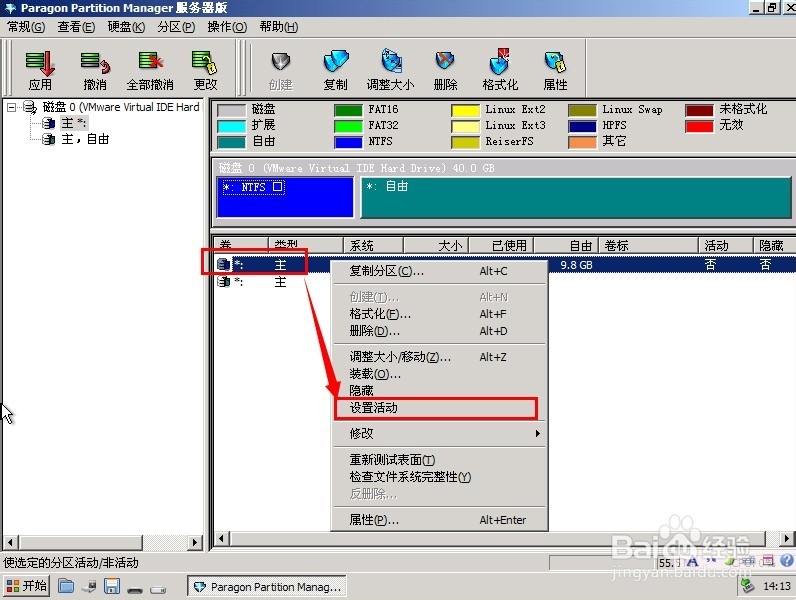796x600 pixels.
Task: Collapse the 磁盘 0 tree node
Action: tap(12, 107)
